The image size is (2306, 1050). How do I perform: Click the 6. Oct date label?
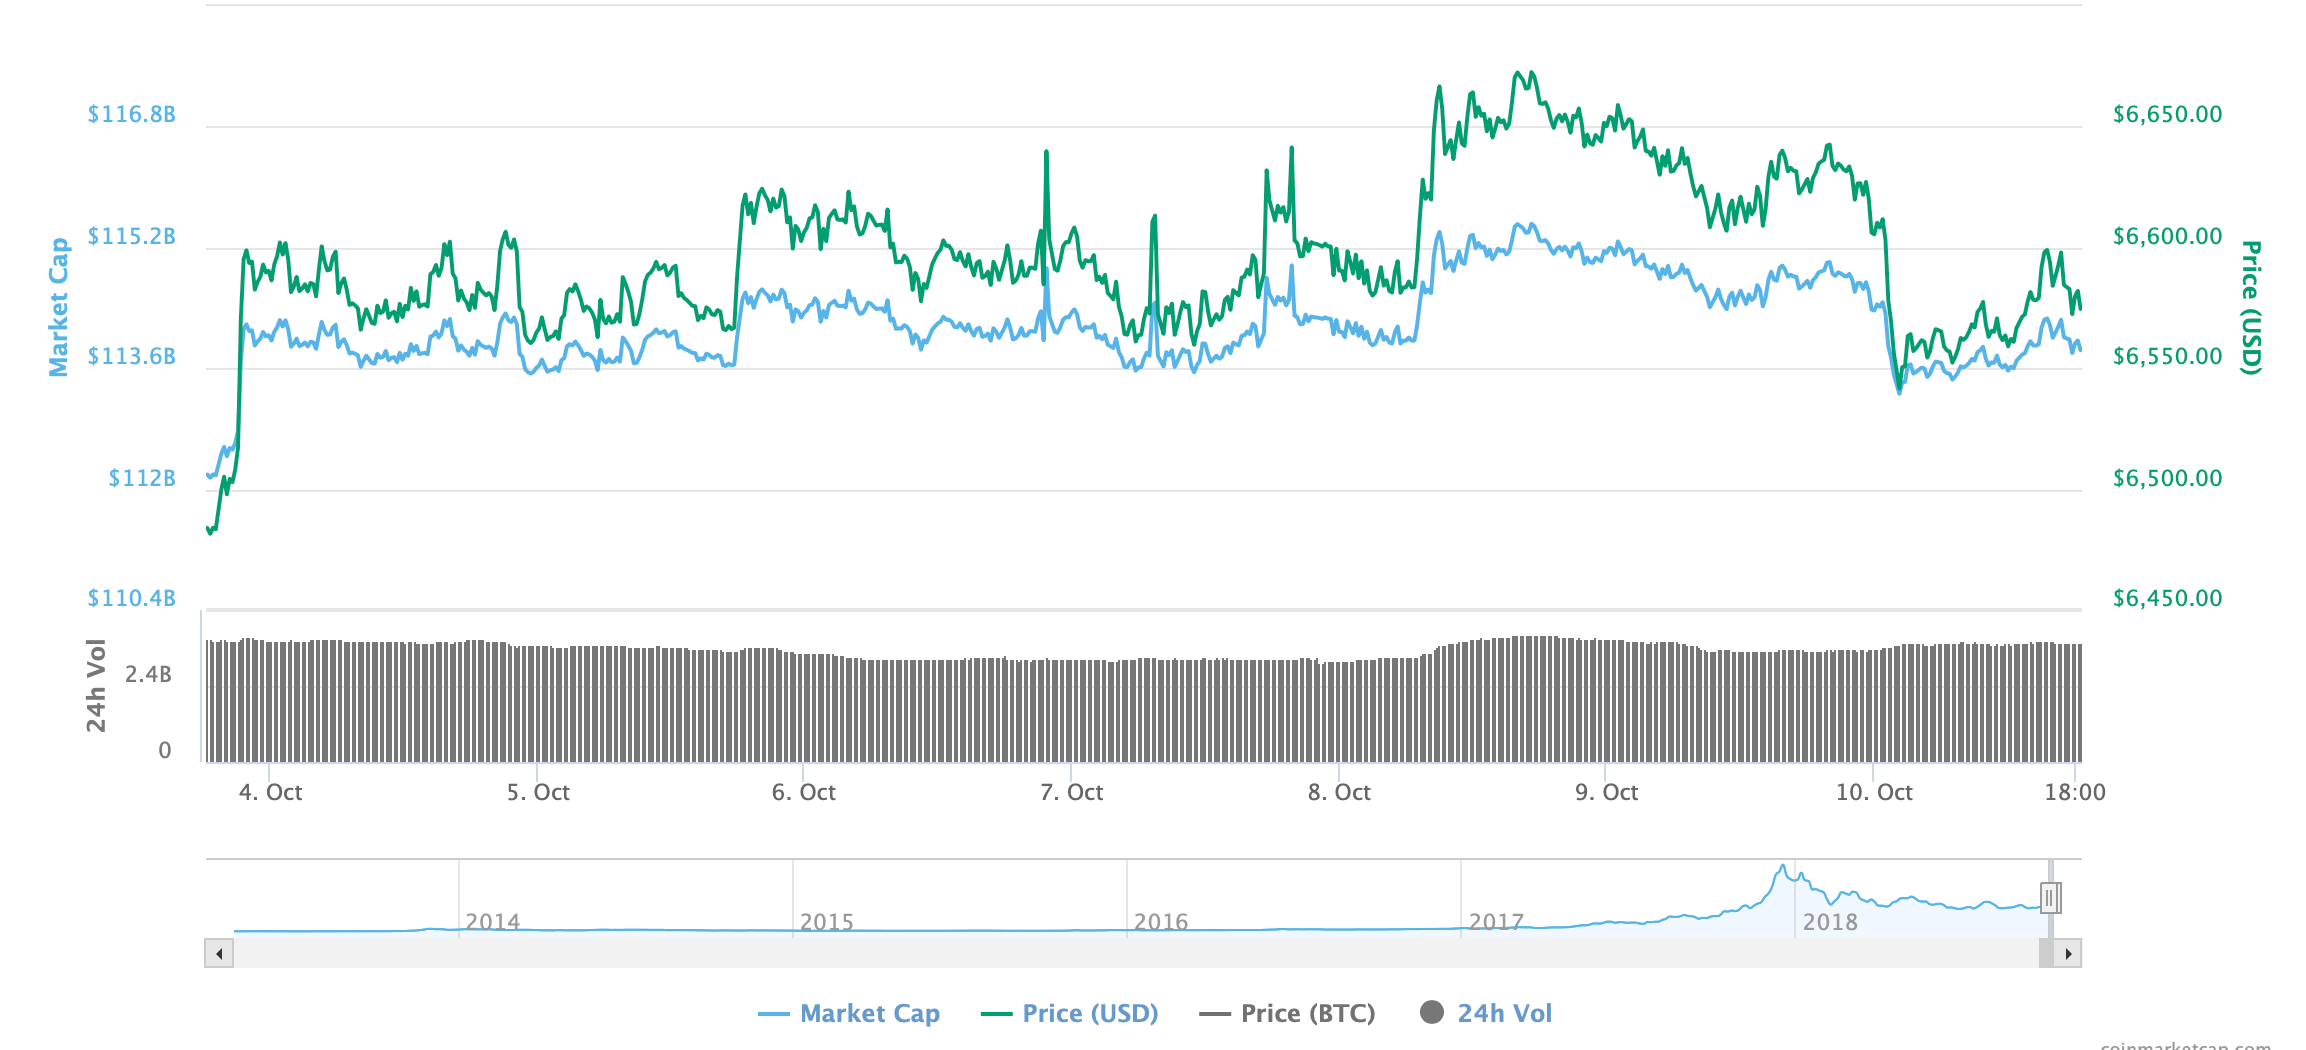point(804,792)
